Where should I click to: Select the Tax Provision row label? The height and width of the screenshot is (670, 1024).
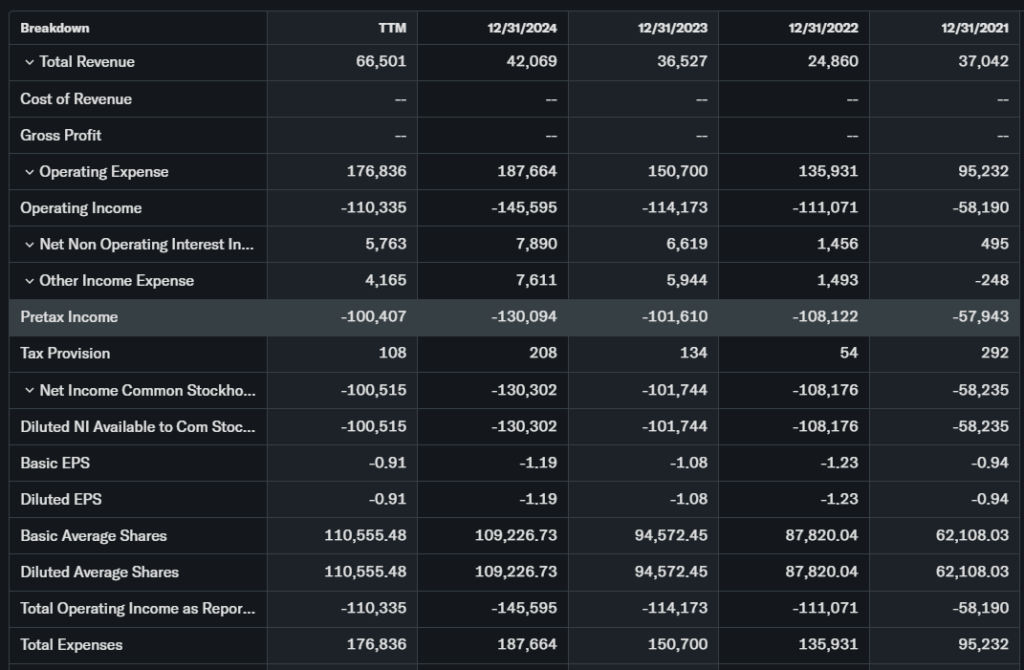(x=65, y=353)
